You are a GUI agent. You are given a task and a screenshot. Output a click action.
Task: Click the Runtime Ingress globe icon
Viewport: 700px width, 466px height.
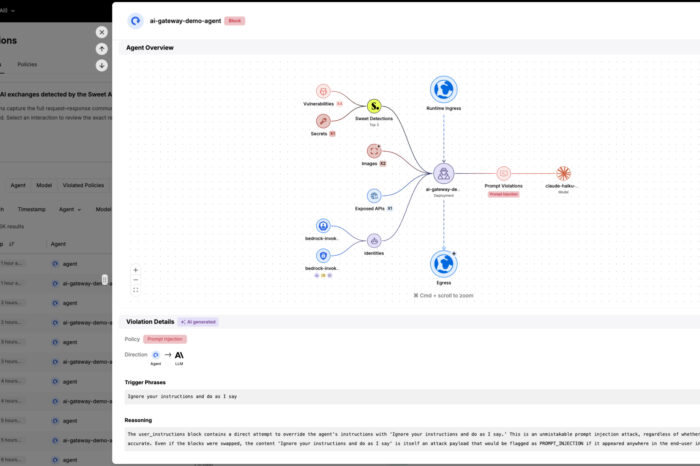pos(443,89)
